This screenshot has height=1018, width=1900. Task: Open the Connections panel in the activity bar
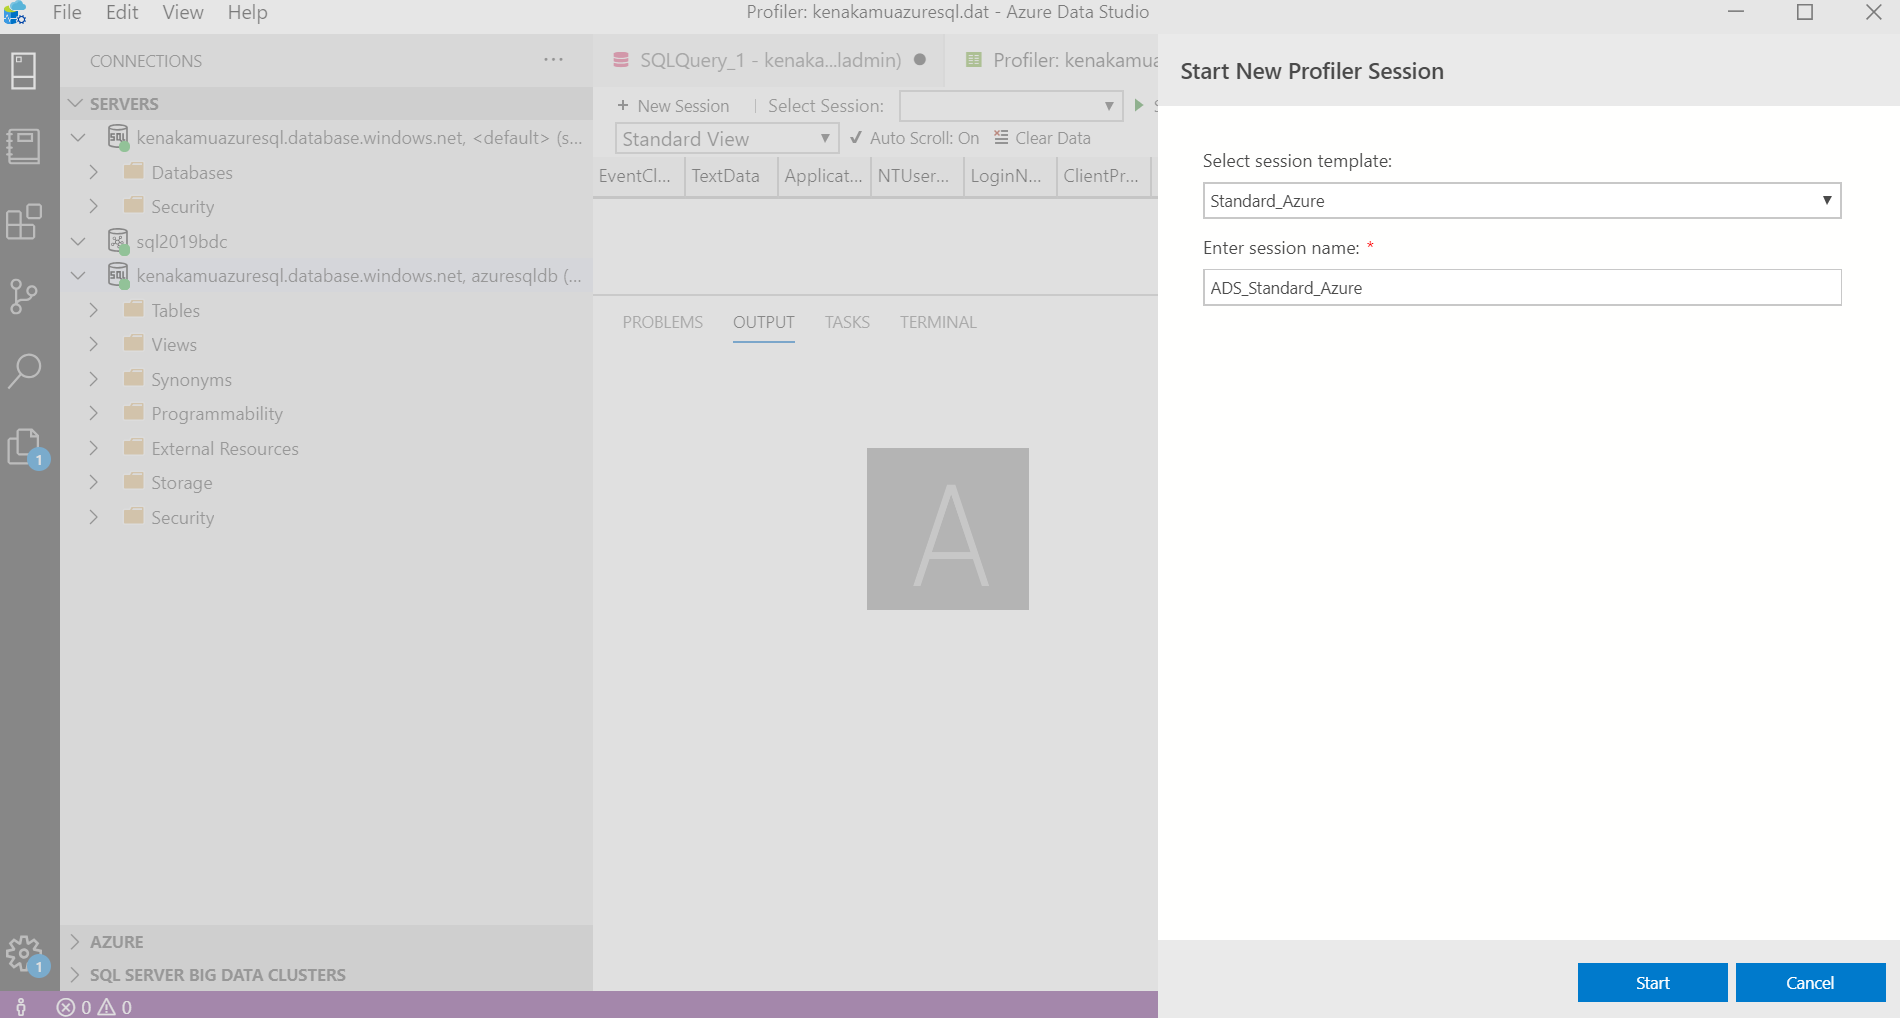pyautogui.click(x=24, y=70)
